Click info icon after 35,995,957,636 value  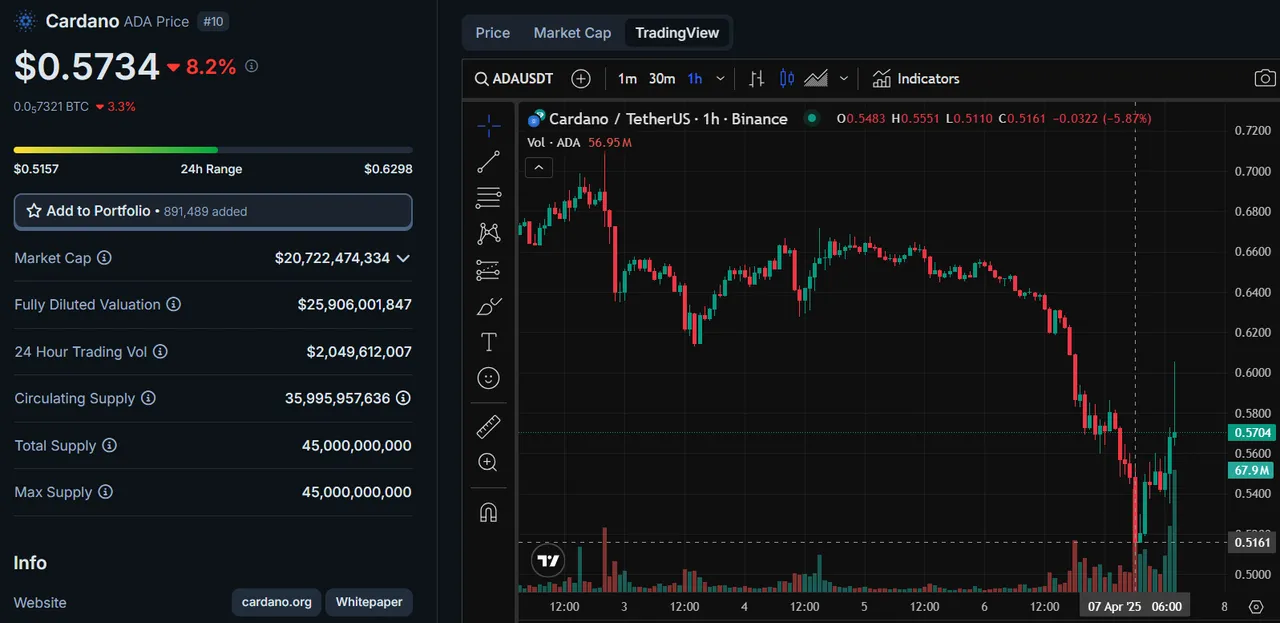point(403,398)
